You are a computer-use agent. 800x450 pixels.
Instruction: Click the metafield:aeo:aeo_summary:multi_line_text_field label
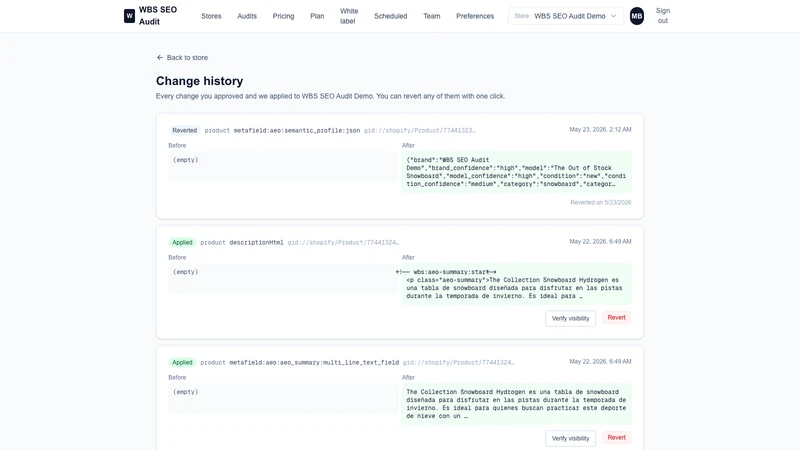pos(314,363)
